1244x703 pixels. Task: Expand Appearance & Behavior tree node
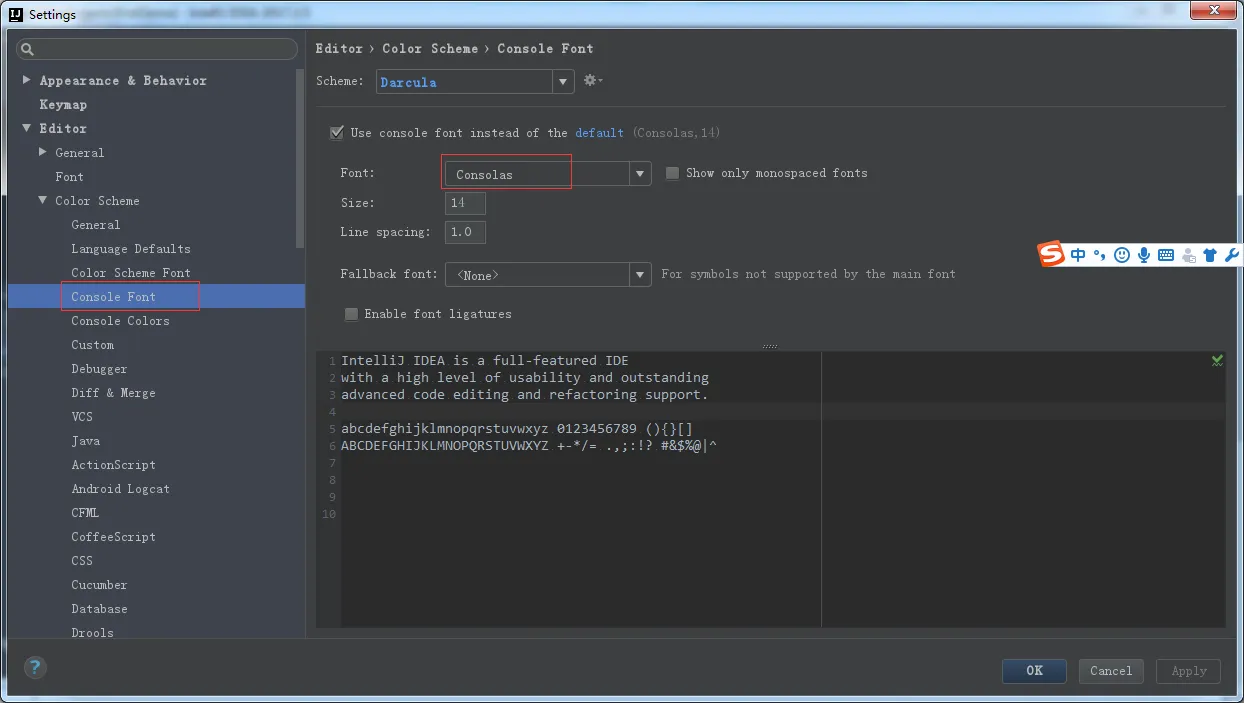pyautogui.click(x=27, y=80)
